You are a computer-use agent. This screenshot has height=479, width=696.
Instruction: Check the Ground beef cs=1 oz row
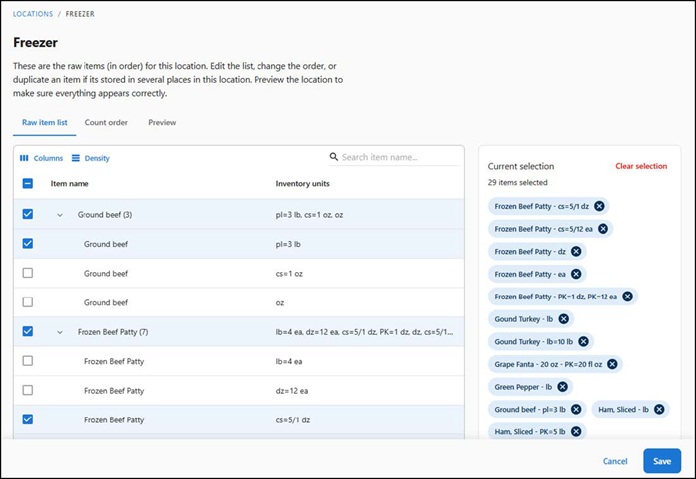click(x=28, y=273)
